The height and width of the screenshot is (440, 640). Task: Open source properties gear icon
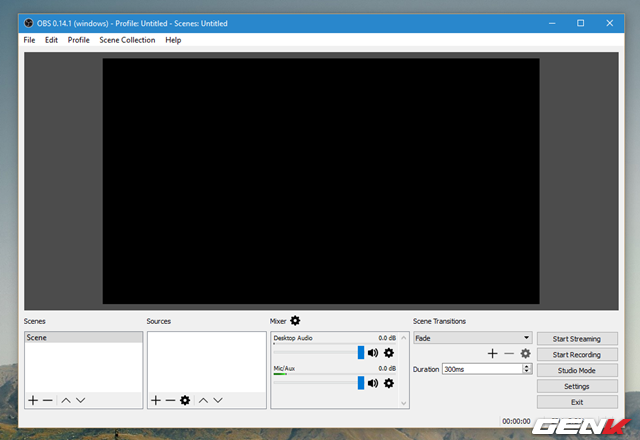click(x=184, y=400)
